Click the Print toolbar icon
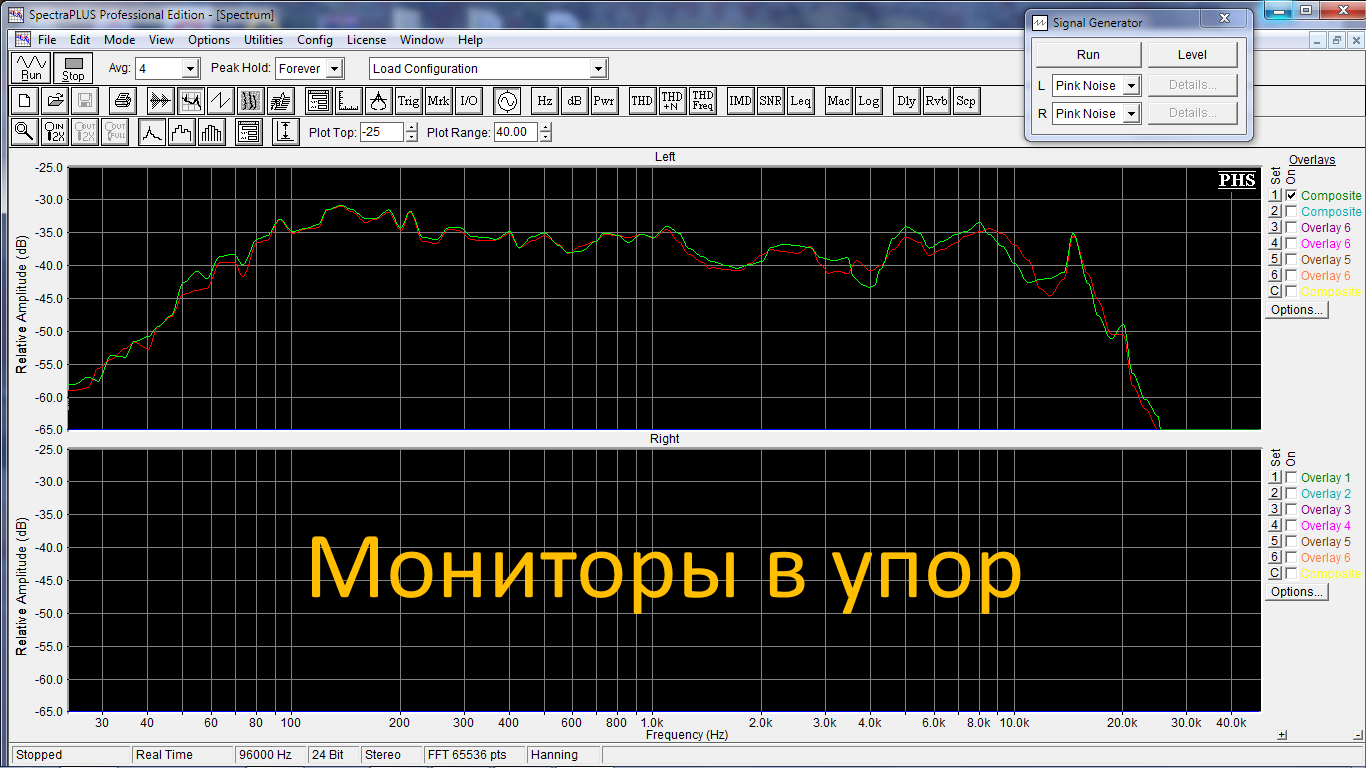The width and height of the screenshot is (1366, 768). pyautogui.click(x=123, y=101)
